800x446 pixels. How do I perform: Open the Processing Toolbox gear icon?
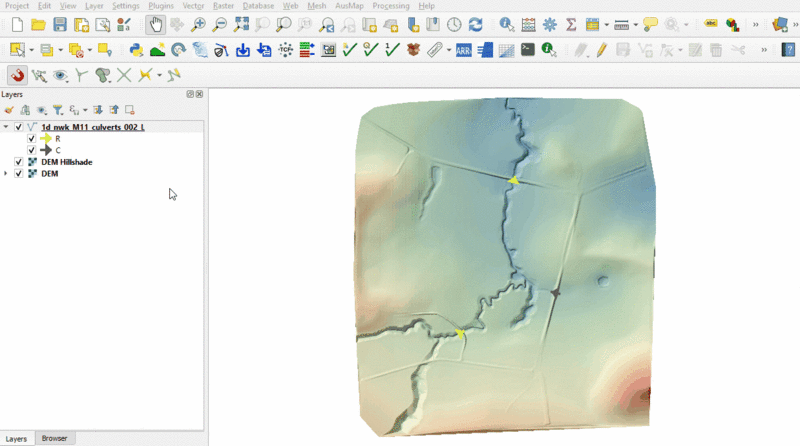tap(550, 24)
